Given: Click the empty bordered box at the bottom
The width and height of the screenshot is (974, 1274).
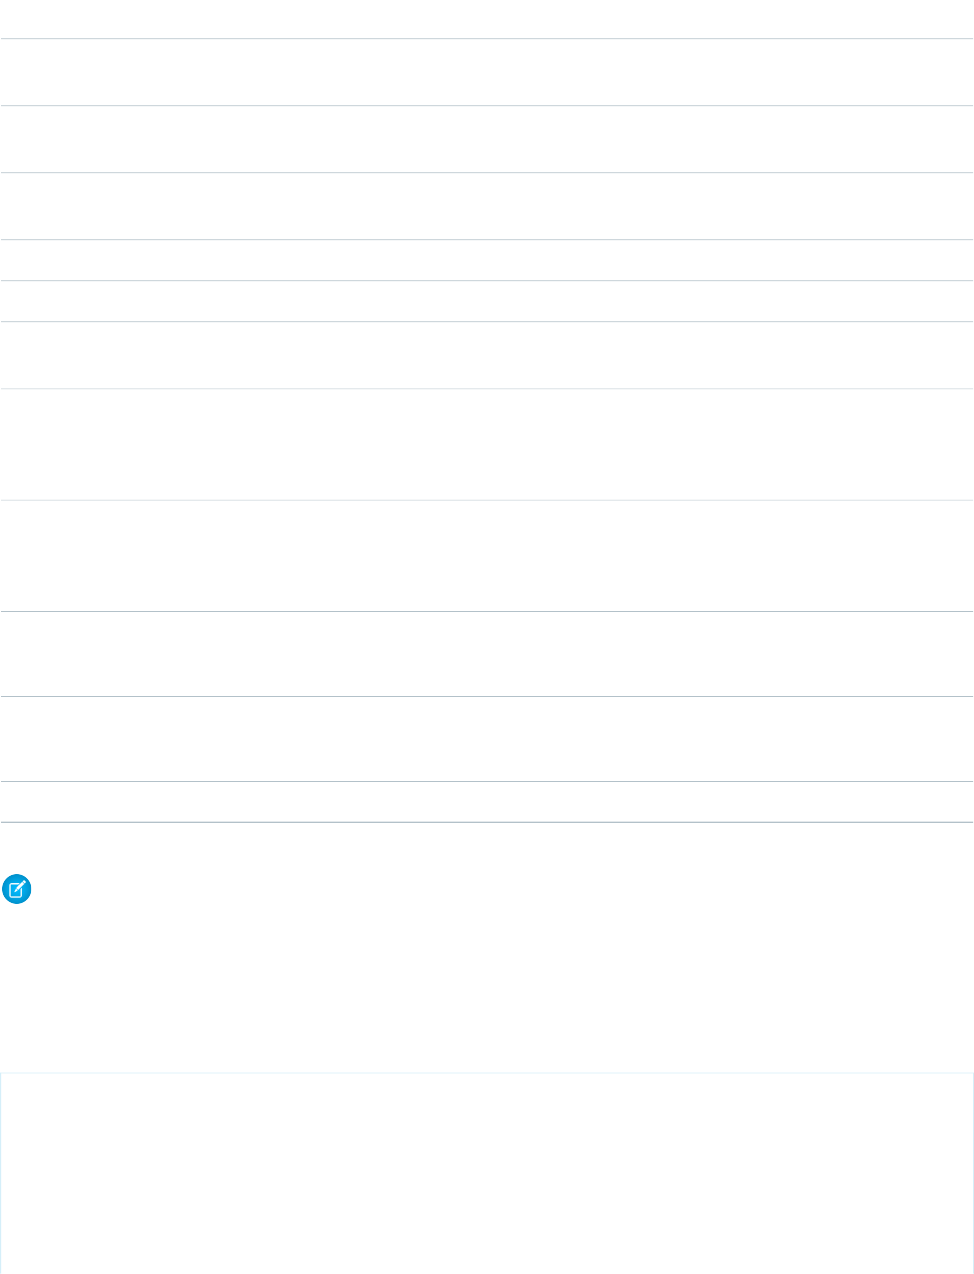Looking at the screenshot, I should pos(486,1172).
